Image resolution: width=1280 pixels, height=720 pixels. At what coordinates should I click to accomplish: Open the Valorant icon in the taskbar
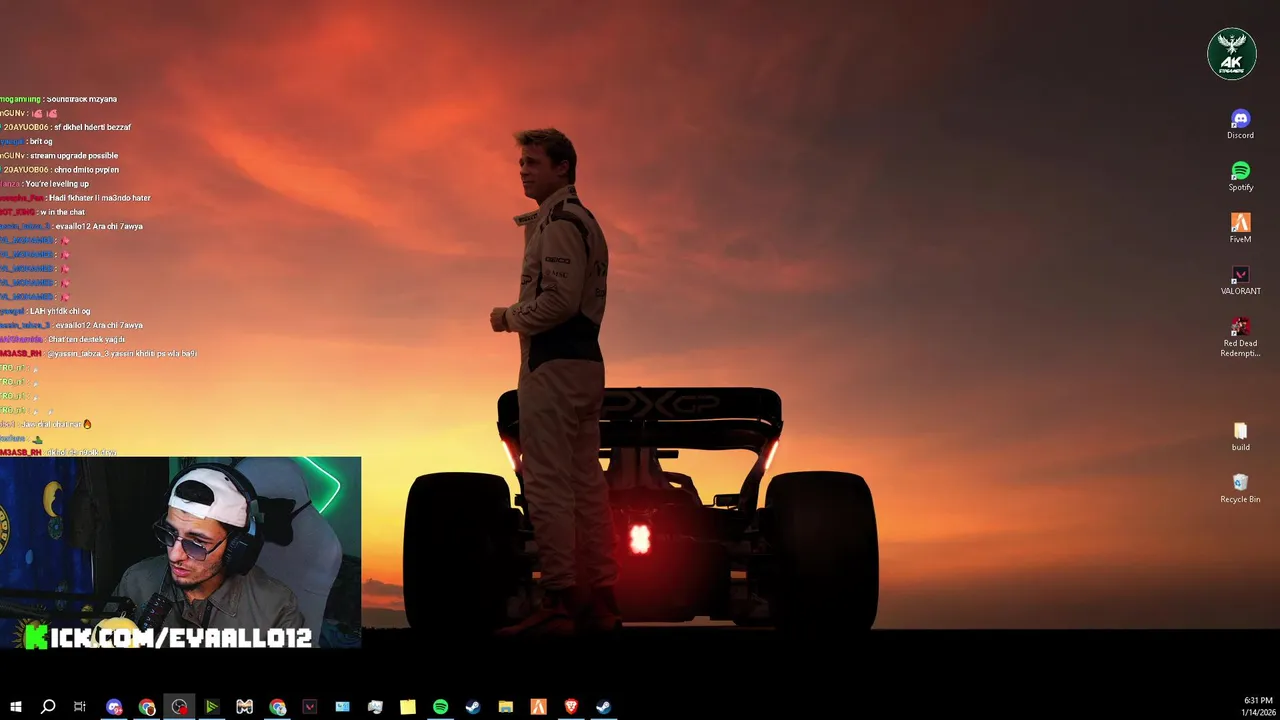coord(310,707)
